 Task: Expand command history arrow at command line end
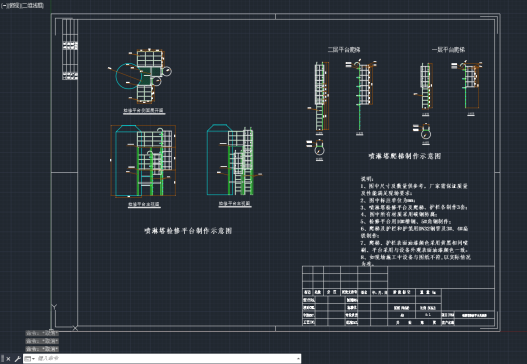[x=298, y=359]
